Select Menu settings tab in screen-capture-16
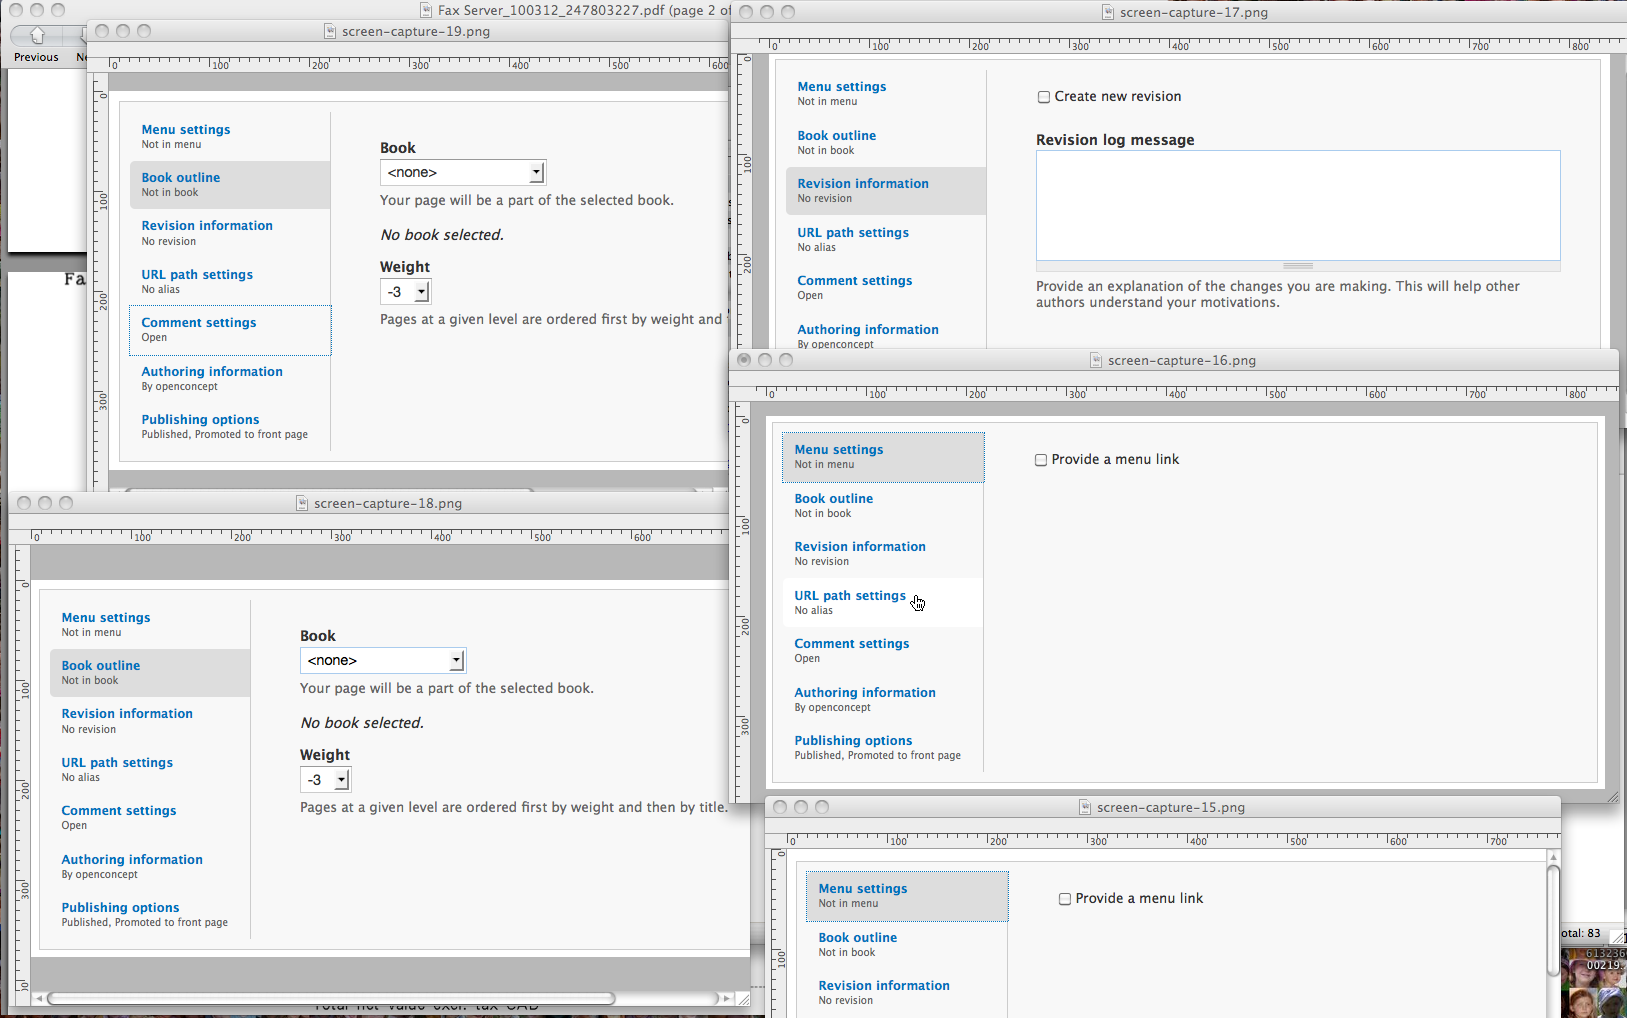Viewport: 1627px width, 1018px height. 883,457
